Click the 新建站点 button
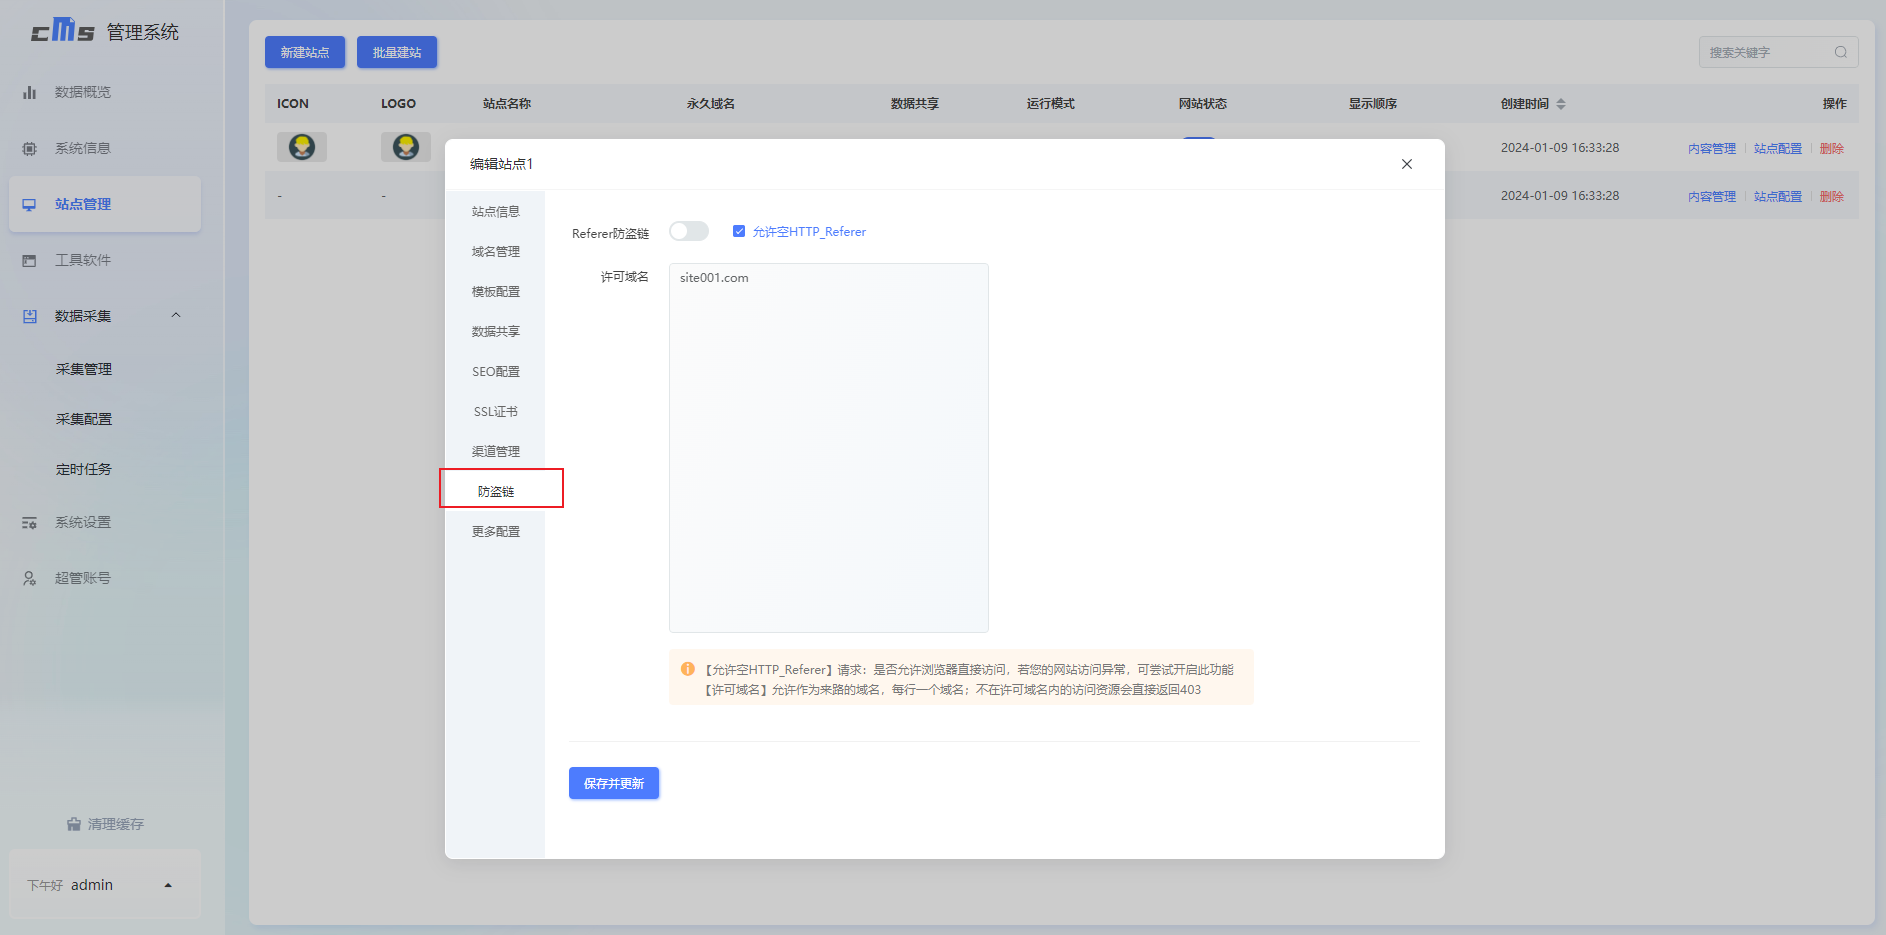Image resolution: width=1886 pixels, height=935 pixels. [x=305, y=52]
